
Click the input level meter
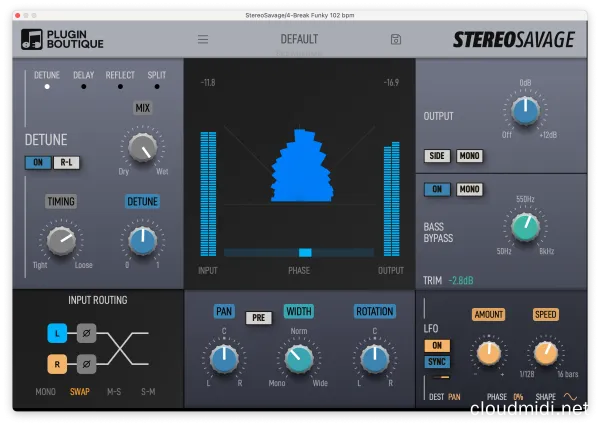208,194
